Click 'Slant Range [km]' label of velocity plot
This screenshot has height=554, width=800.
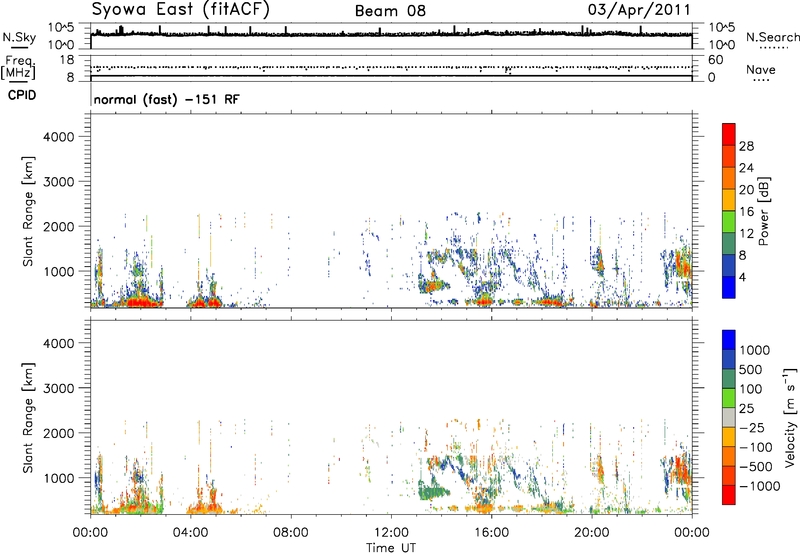click(x=29, y=418)
